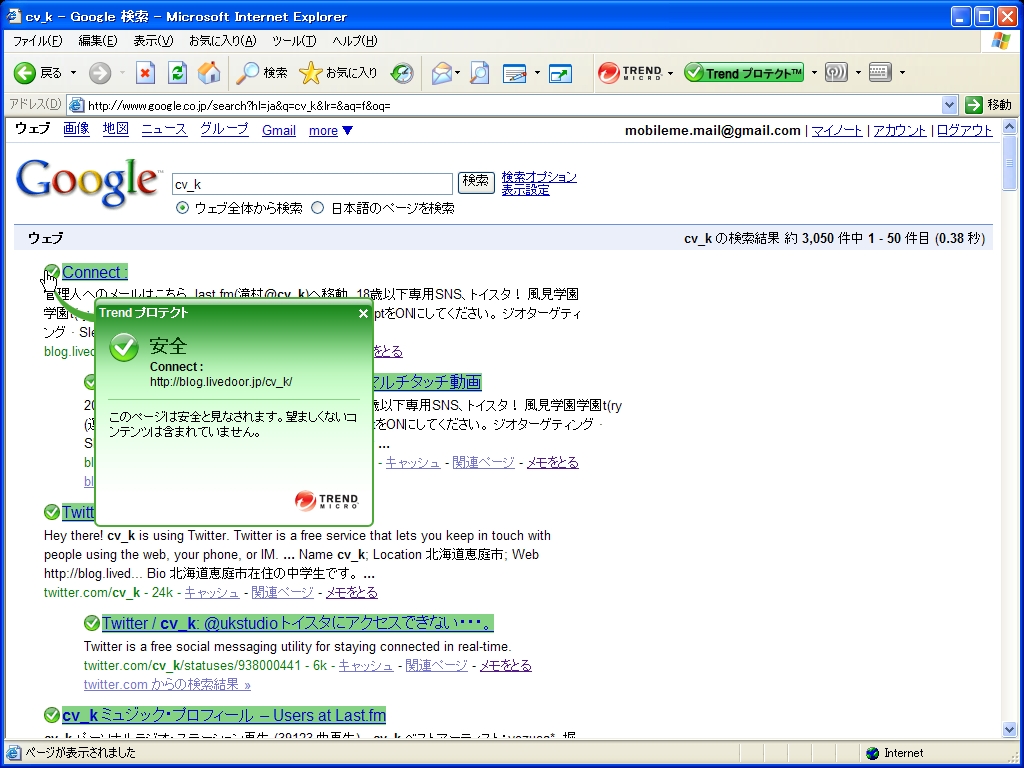Stop page loading with red X icon
Viewport: 1024px width, 768px height.
coord(145,72)
